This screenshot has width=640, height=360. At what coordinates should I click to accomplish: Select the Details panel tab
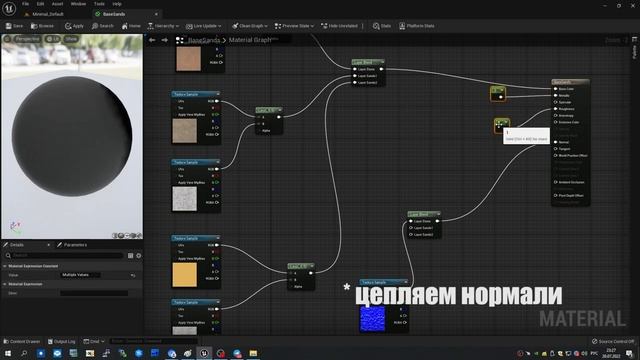point(16,245)
